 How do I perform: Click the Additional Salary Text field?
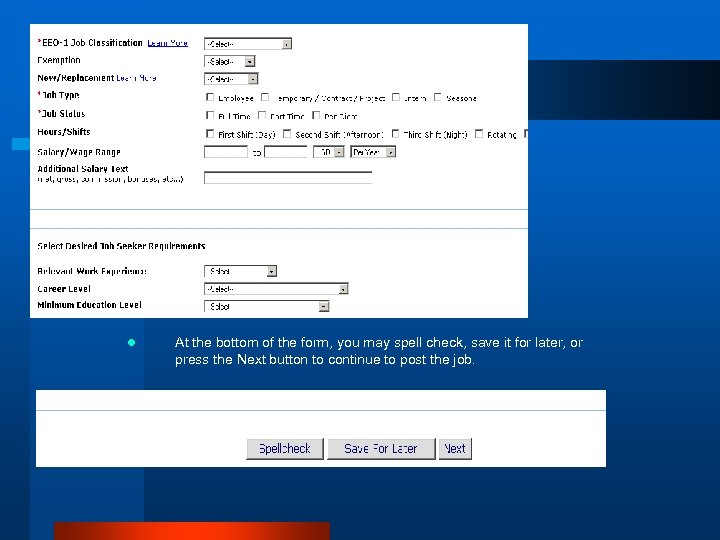coord(288,178)
